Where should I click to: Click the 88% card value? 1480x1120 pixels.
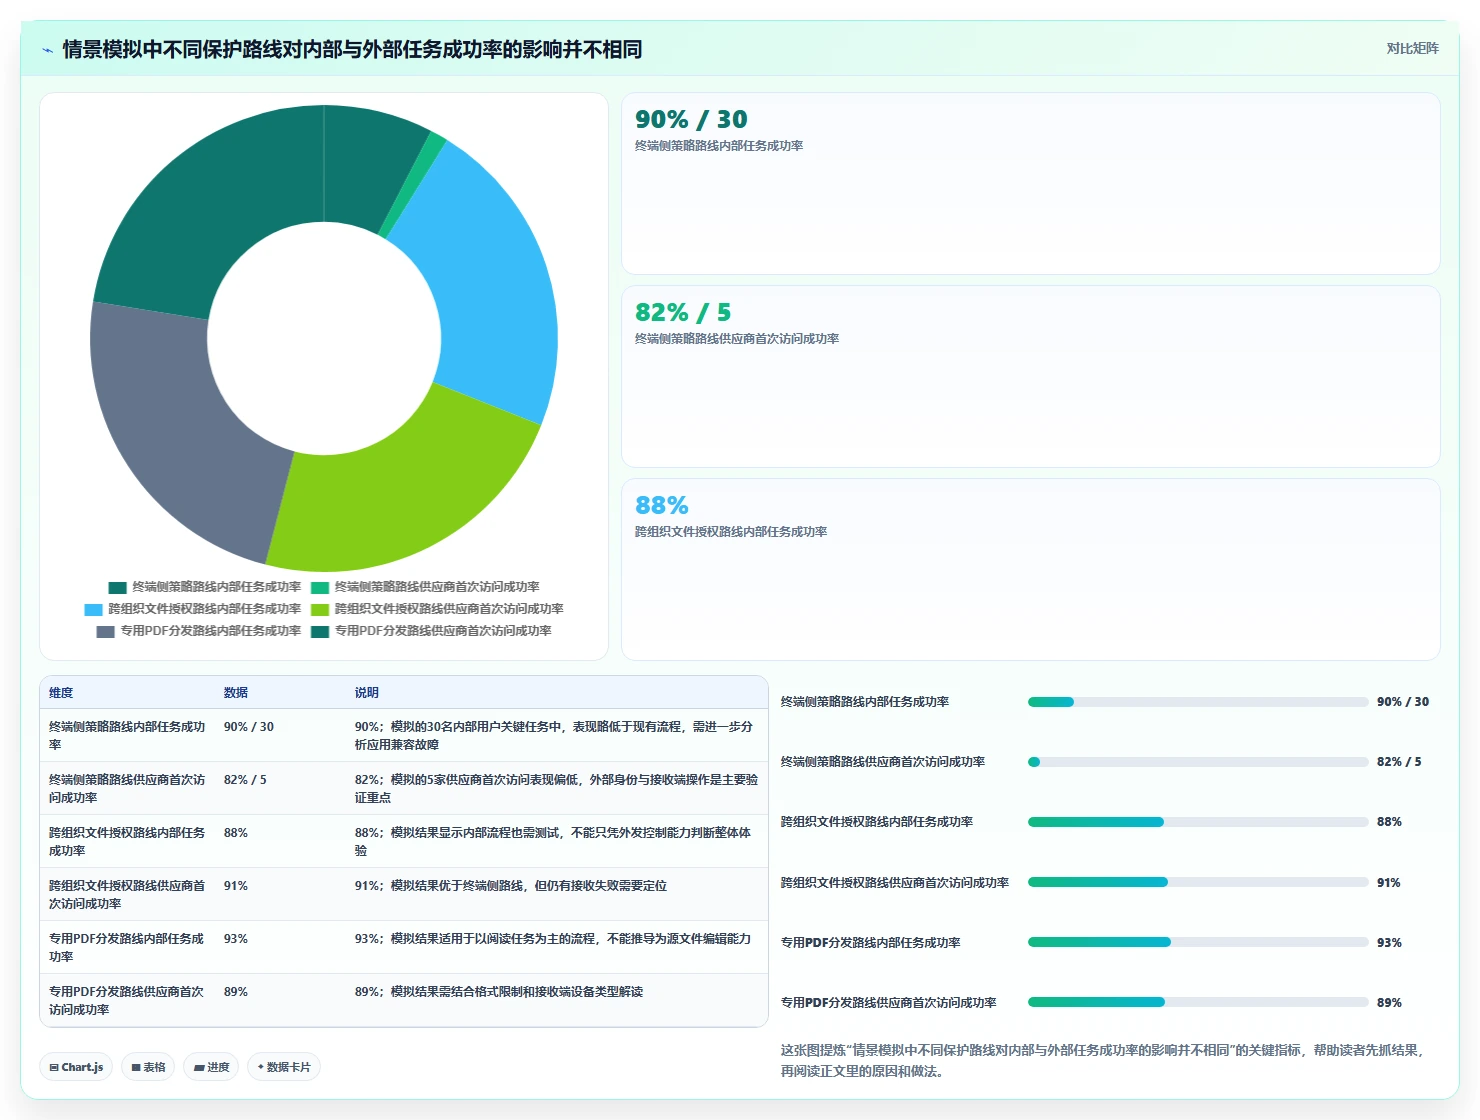coord(662,505)
